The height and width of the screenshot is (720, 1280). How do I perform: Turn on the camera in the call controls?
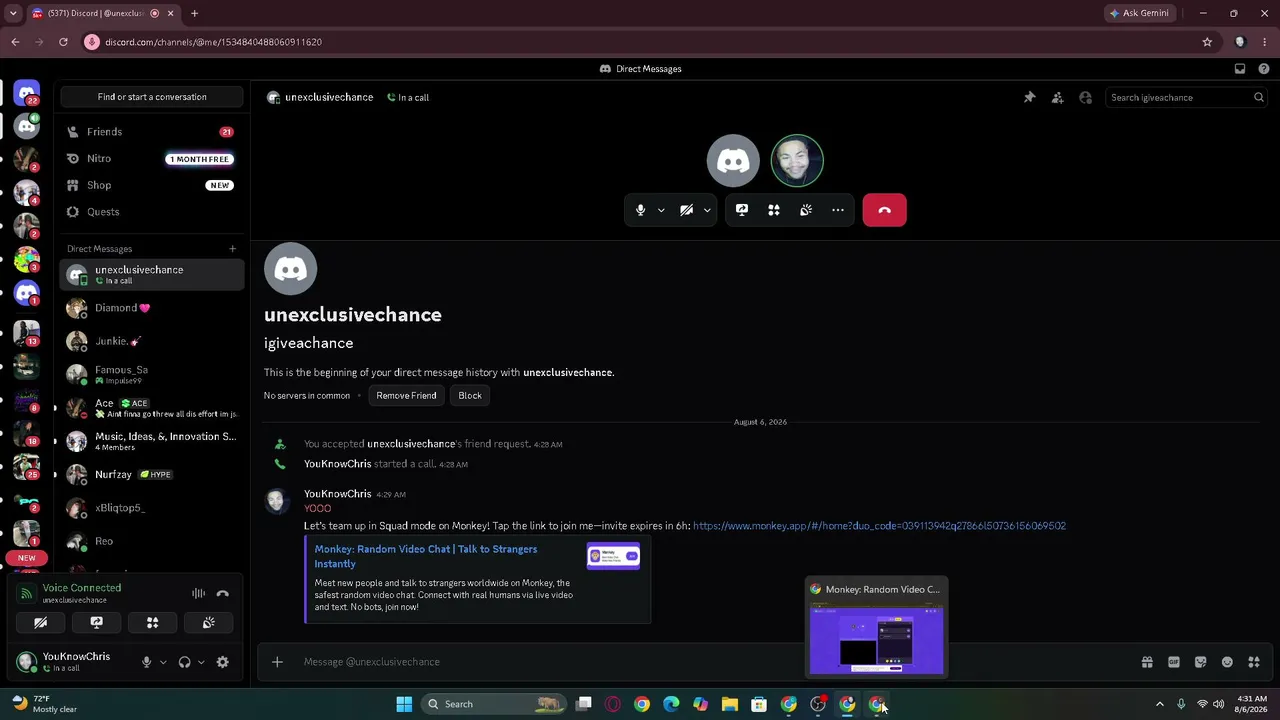(686, 210)
